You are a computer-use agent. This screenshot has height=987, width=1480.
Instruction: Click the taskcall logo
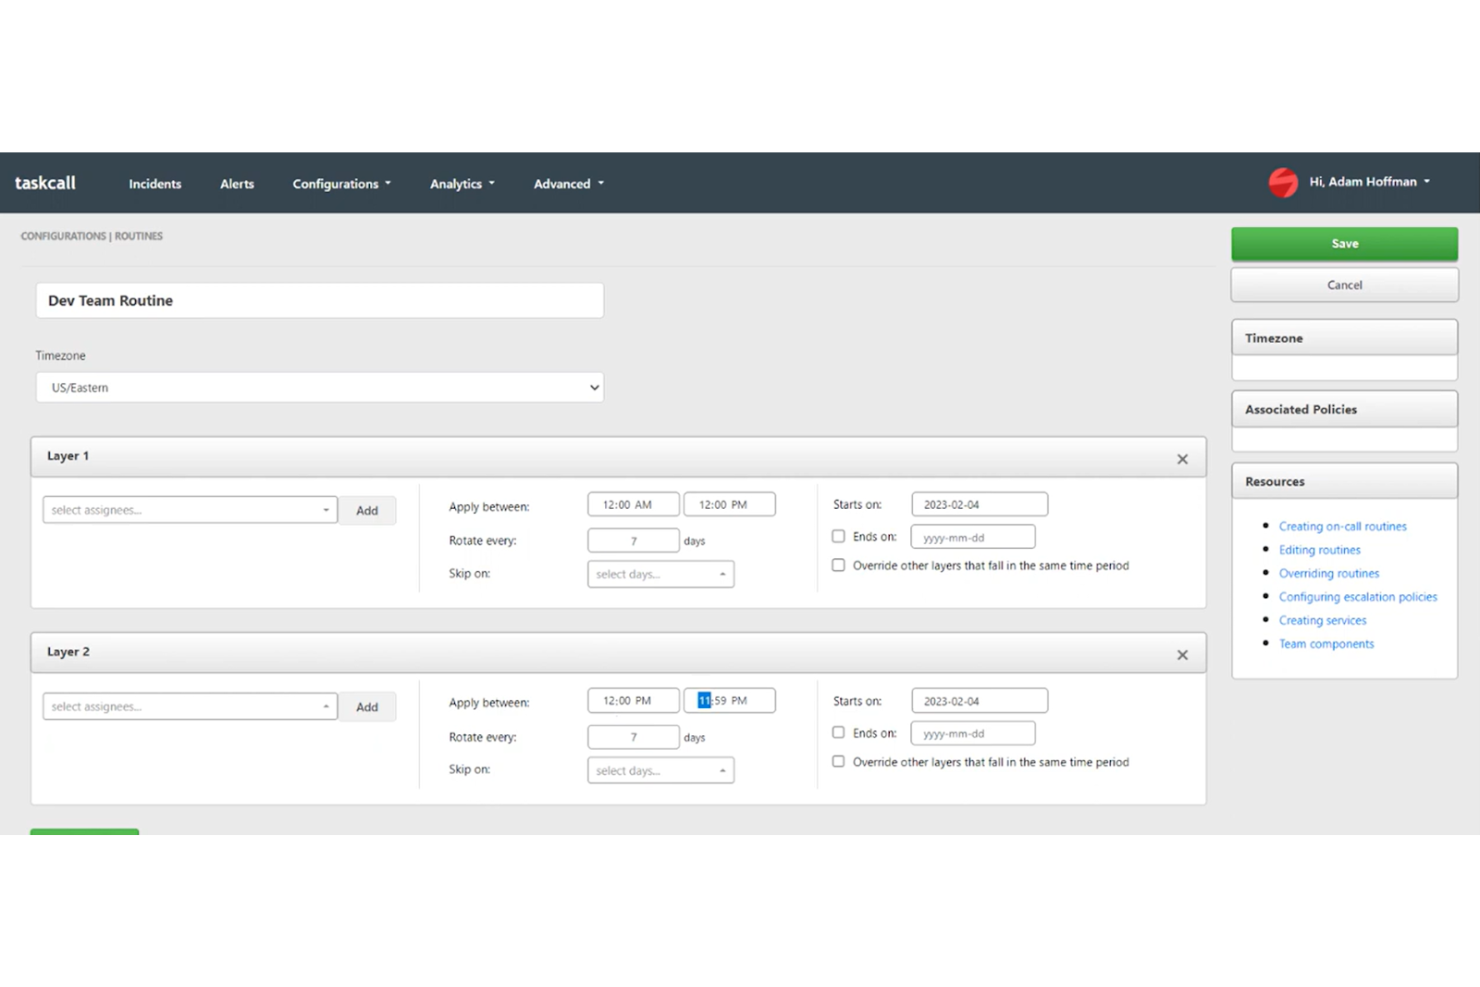coord(45,183)
